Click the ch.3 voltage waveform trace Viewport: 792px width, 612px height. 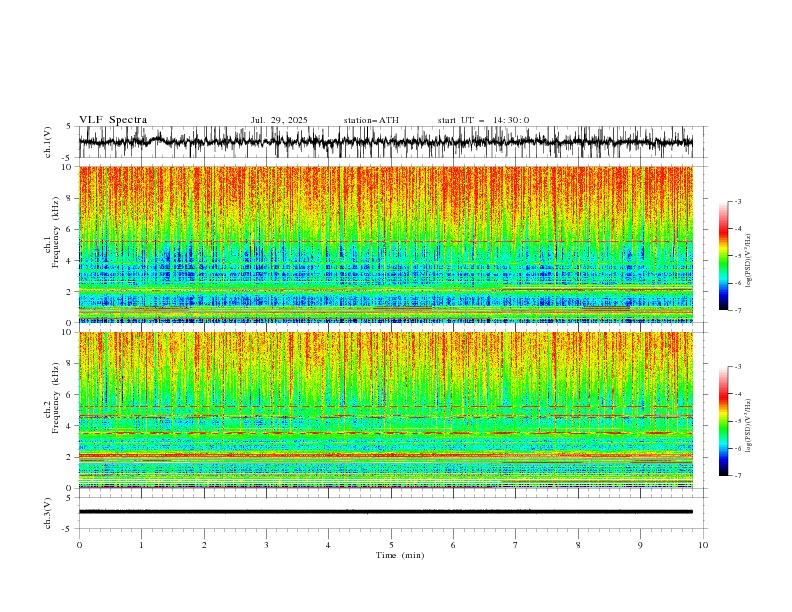[385, 512]
